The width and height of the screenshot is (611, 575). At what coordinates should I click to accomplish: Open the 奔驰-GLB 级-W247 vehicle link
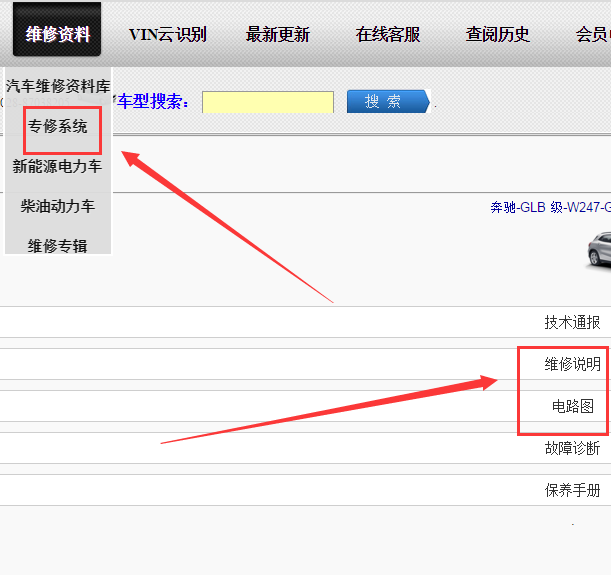(x=550, y=208)
